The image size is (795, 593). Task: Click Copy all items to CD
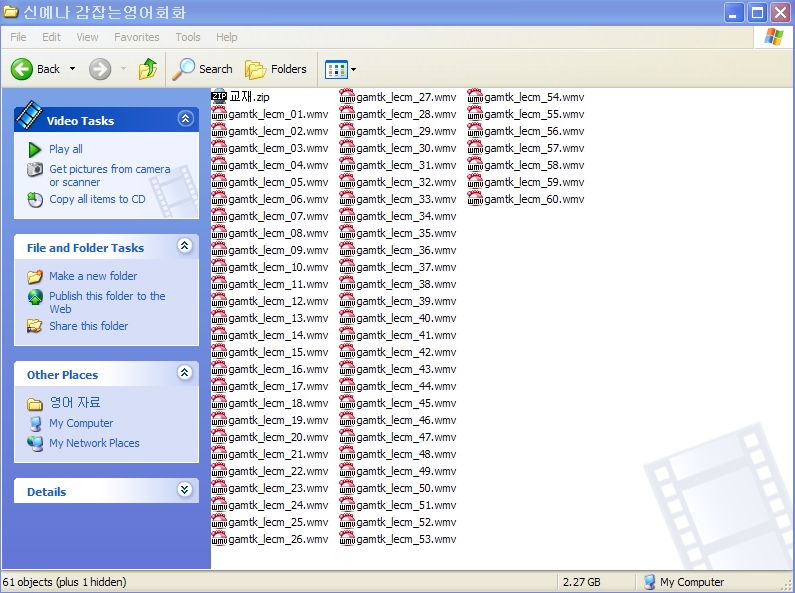(x=97, y=199)
